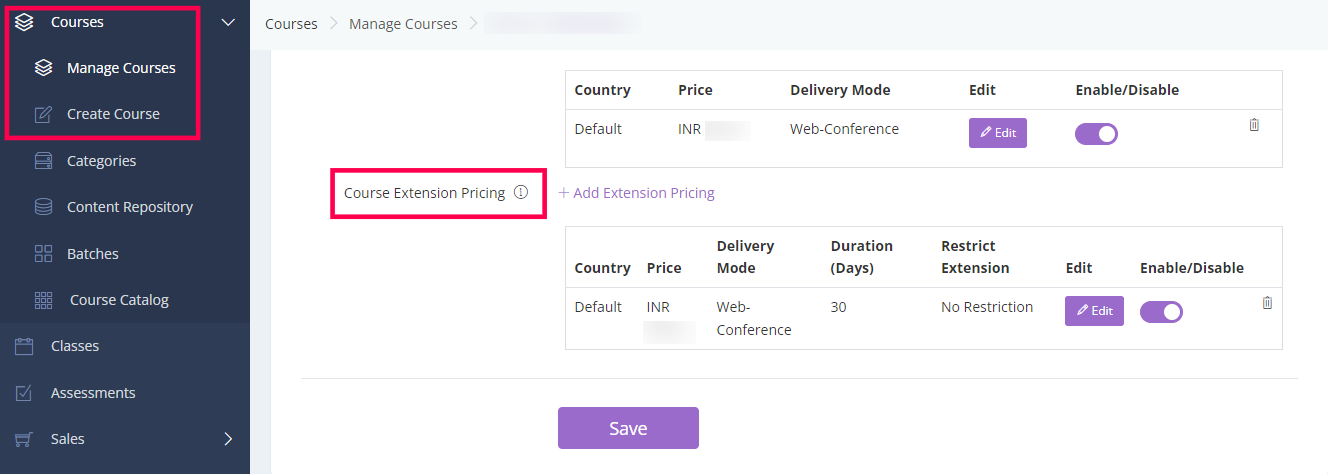
Task: Go to Manage Courses breadcrumb
Action: (403, 23)
